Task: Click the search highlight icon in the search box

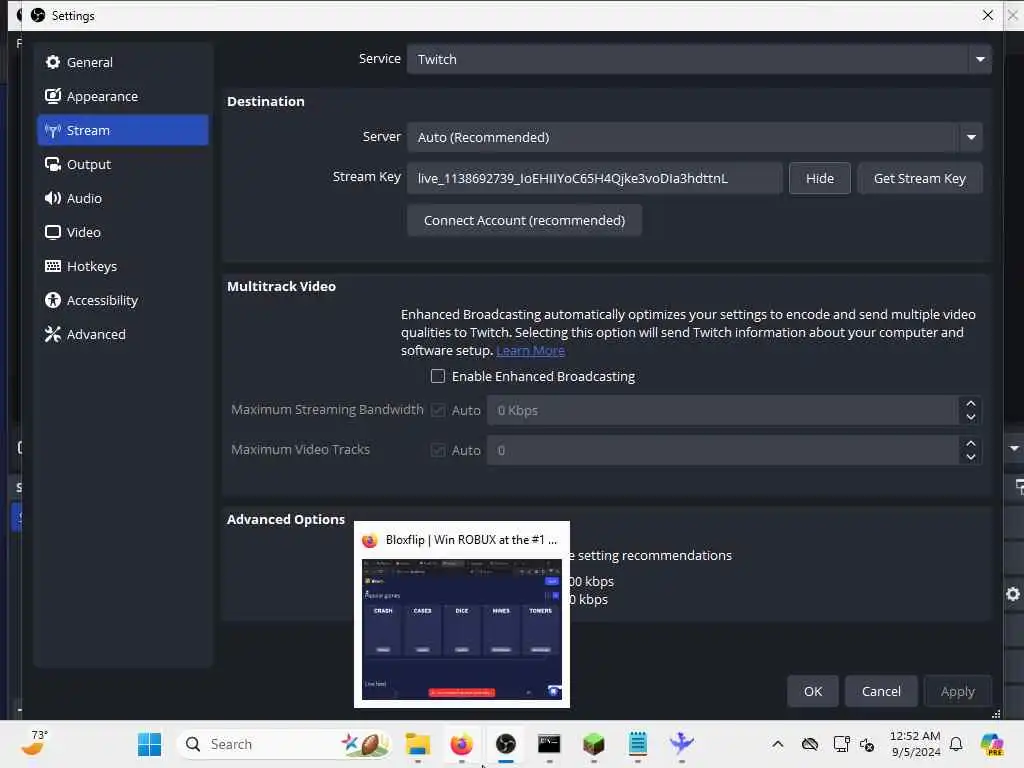Action: (365, 744)
